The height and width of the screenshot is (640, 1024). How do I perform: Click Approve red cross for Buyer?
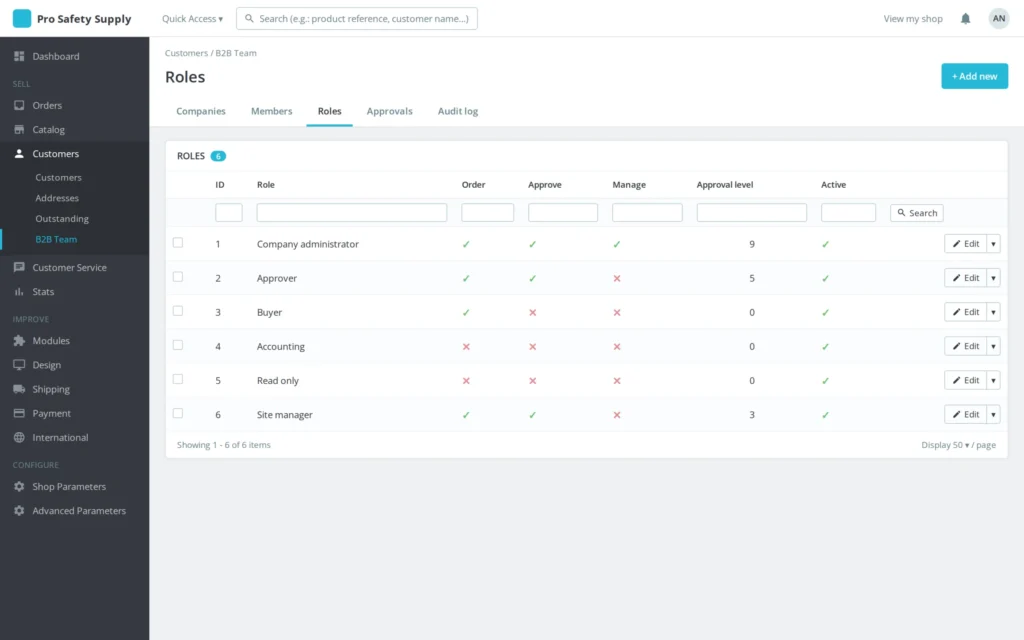click(x=532, y=312)
